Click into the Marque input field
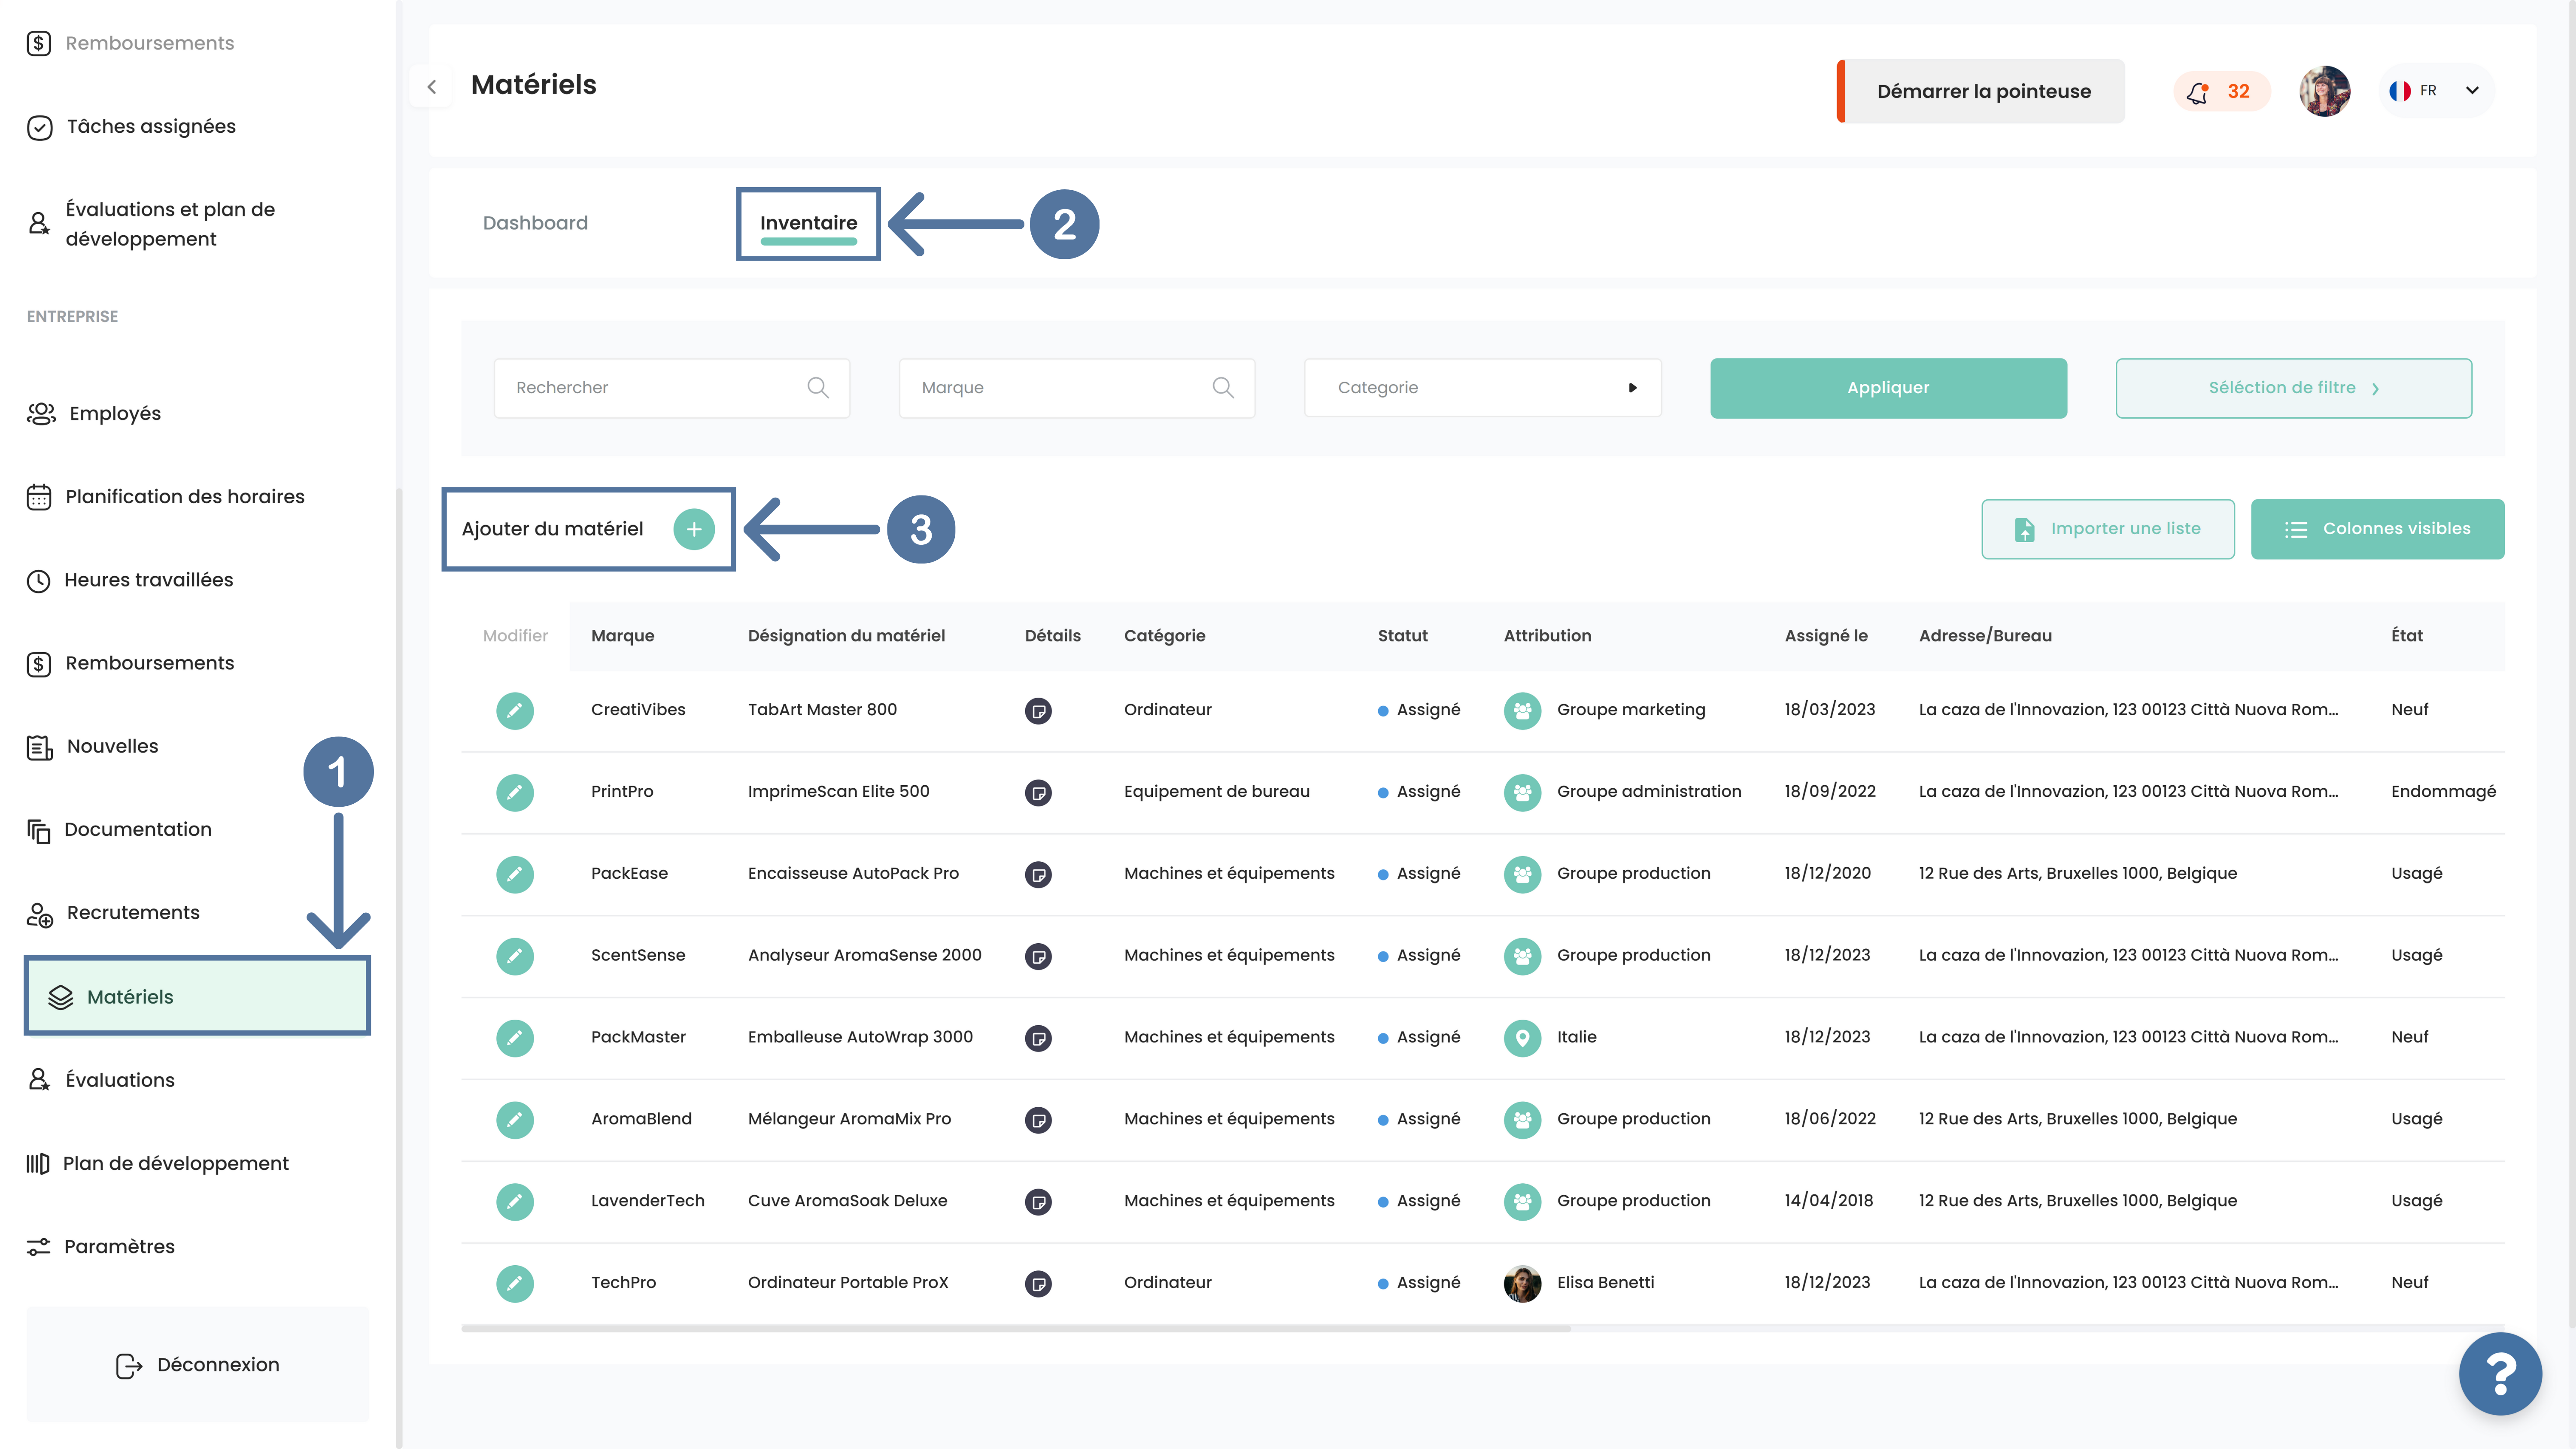The height and width of the screenshot is (1449, 2576). (1077, 388)
